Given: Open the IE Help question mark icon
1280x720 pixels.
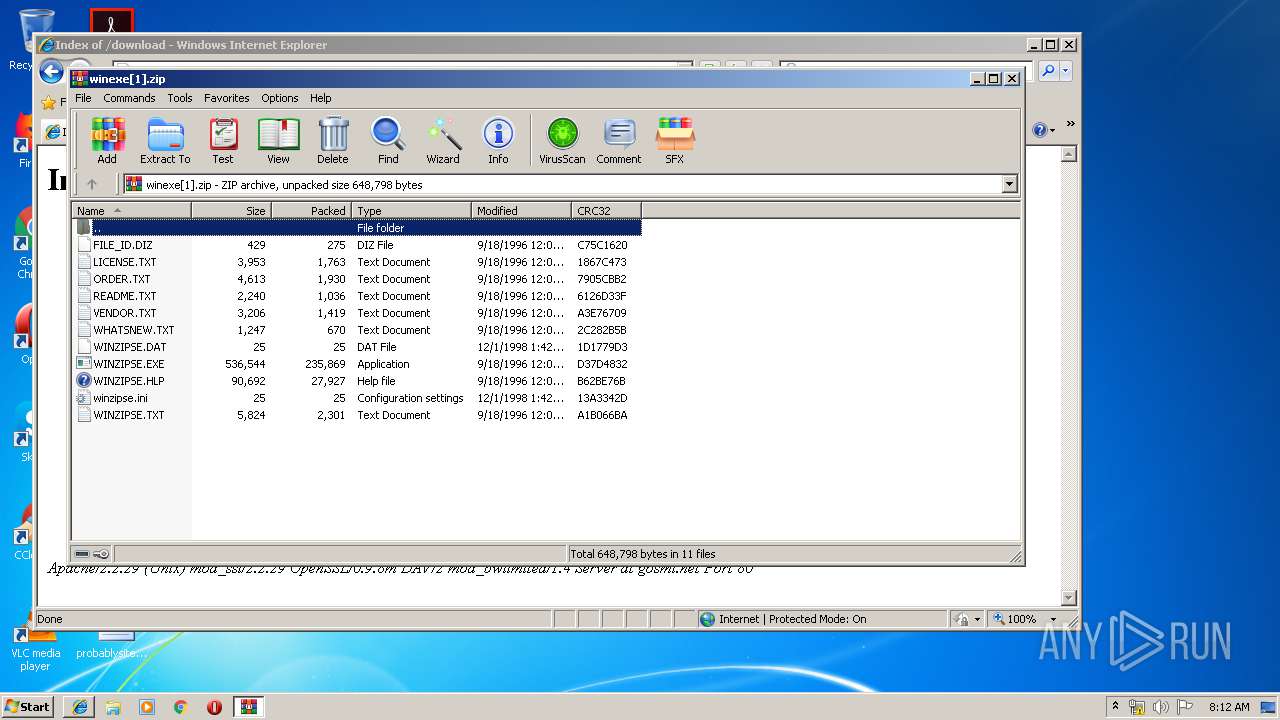Looking at the screenshot, I should point(1040,130).
